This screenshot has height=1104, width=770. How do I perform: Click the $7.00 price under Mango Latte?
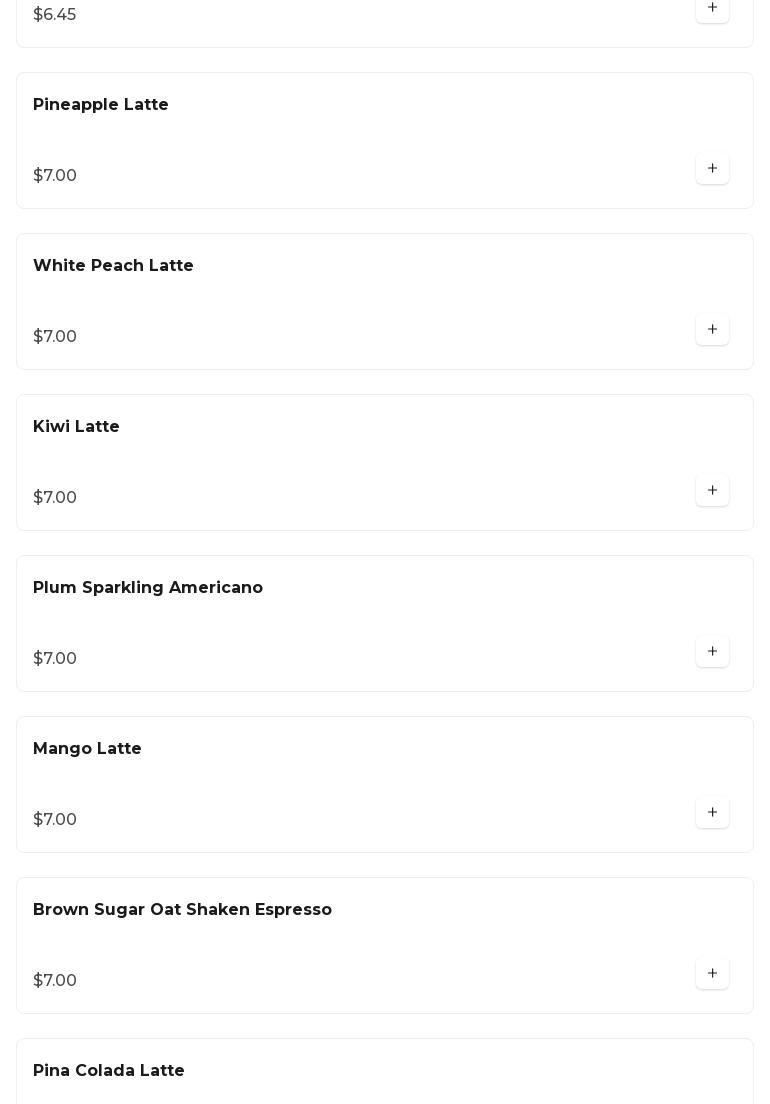pyautogui.click(x=55, y=820)
